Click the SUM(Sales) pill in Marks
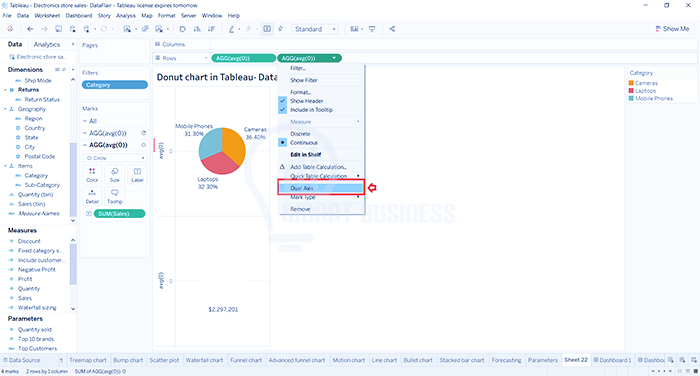The height and width of the screenshot is (376, 700). [x=120, y=213]
